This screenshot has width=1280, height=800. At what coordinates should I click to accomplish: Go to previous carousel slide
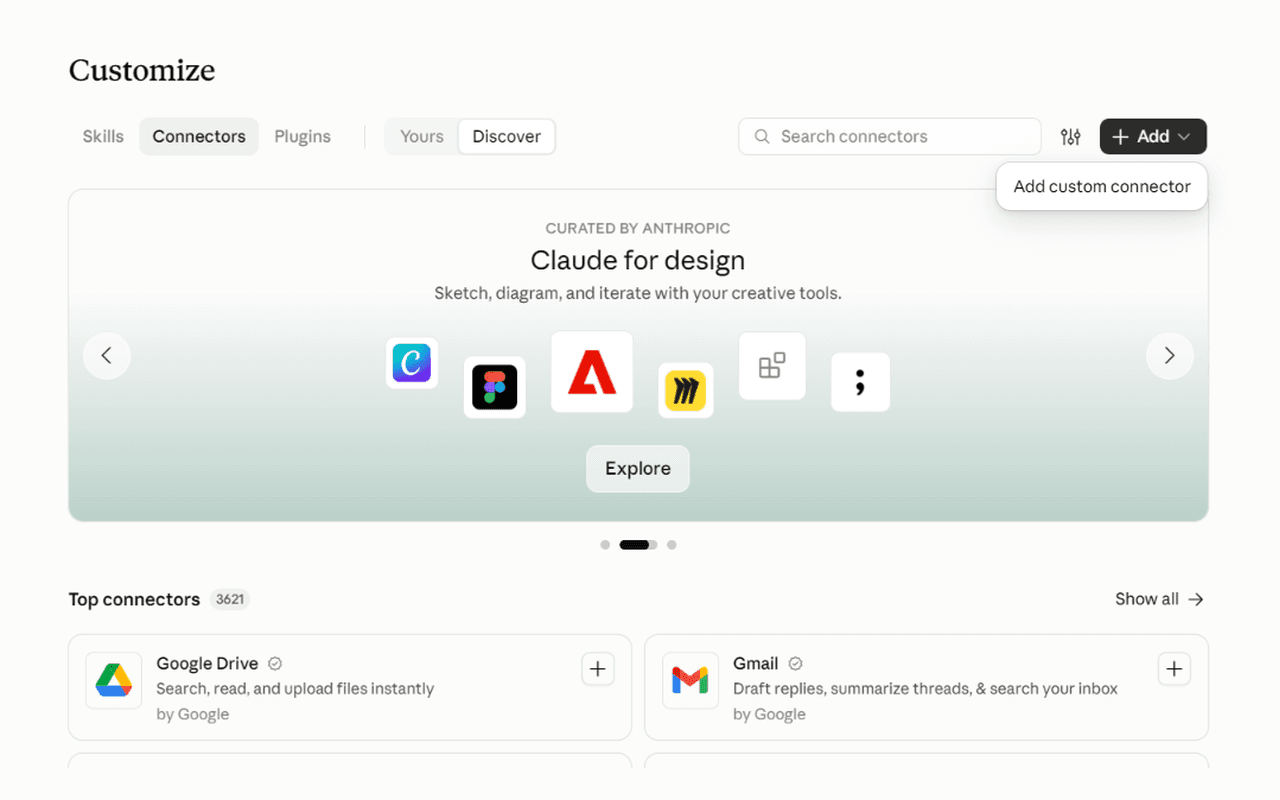point(107,356)
